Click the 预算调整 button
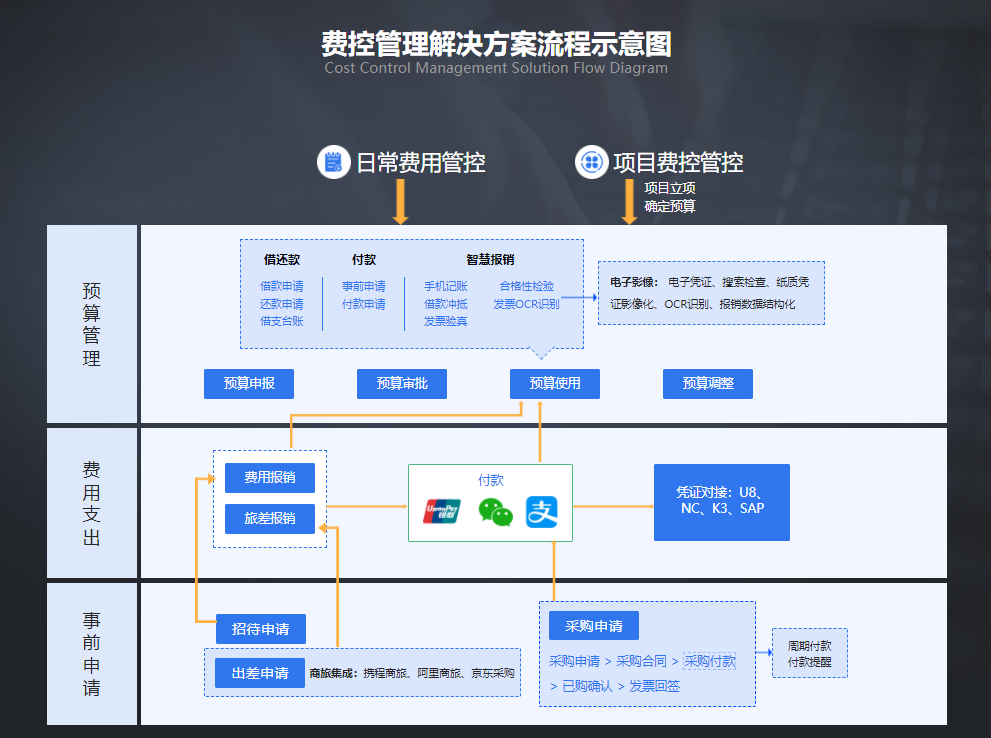Viewport: 991px width, 738px height. tap(708, 384)
